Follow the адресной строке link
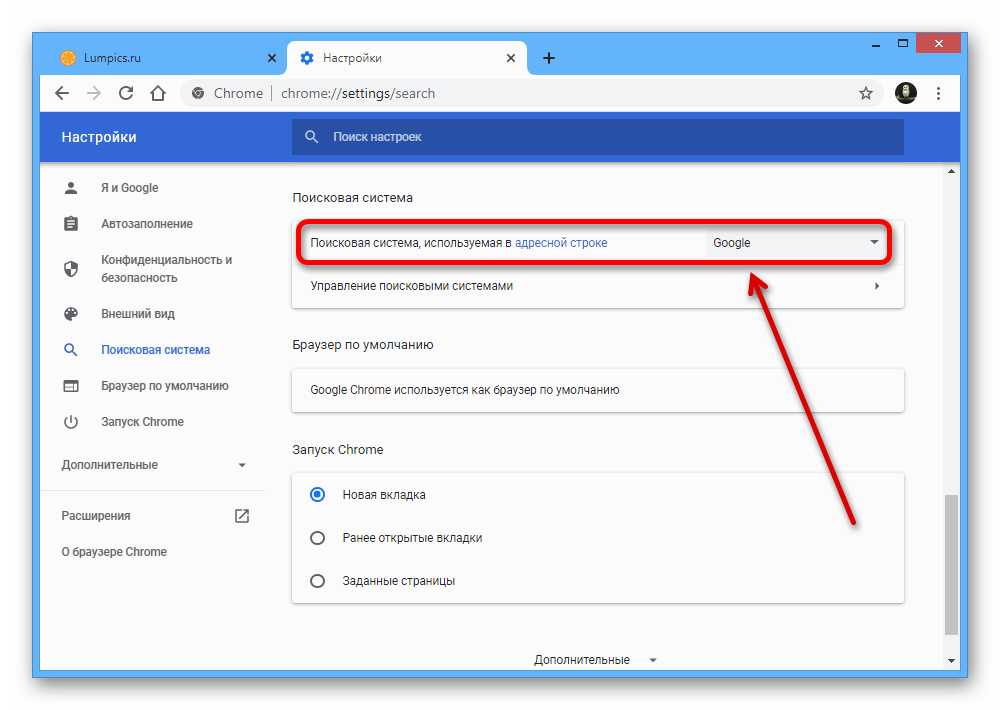The width and height of the screenshot is (1000, 710). coord(561,242)
